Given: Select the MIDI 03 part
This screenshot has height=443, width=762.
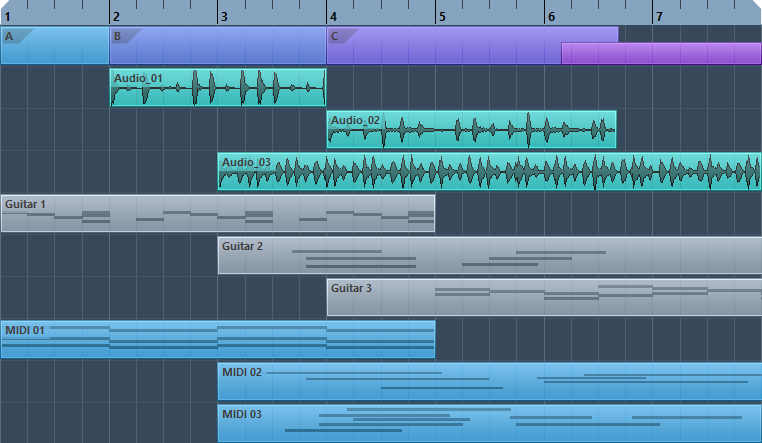Looking at the screenshot, I should click(x=490, y=424).
